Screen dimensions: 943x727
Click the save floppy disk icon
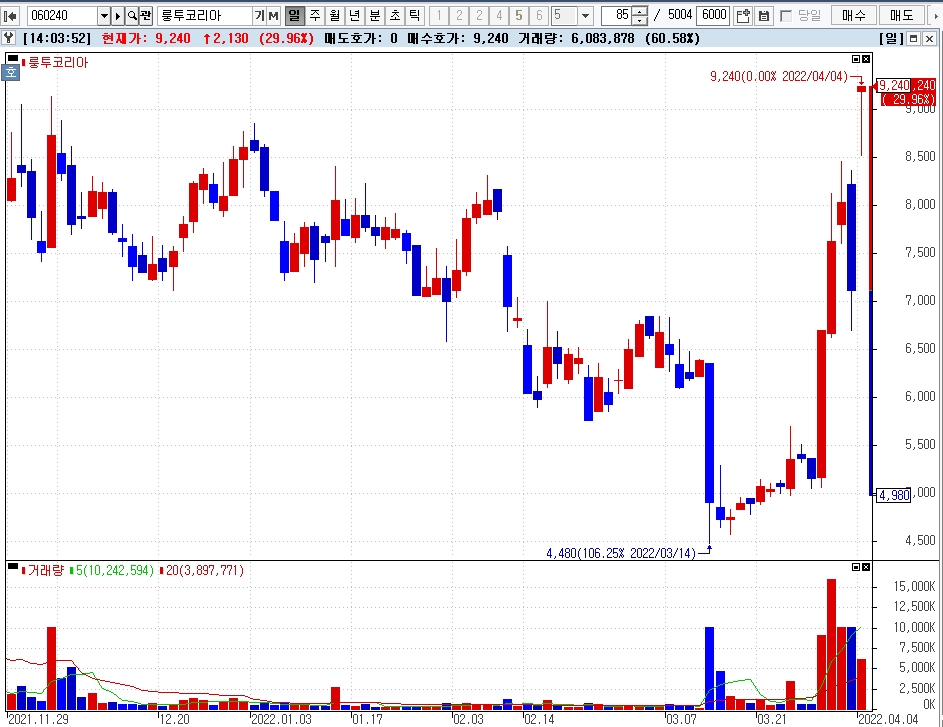764,15
